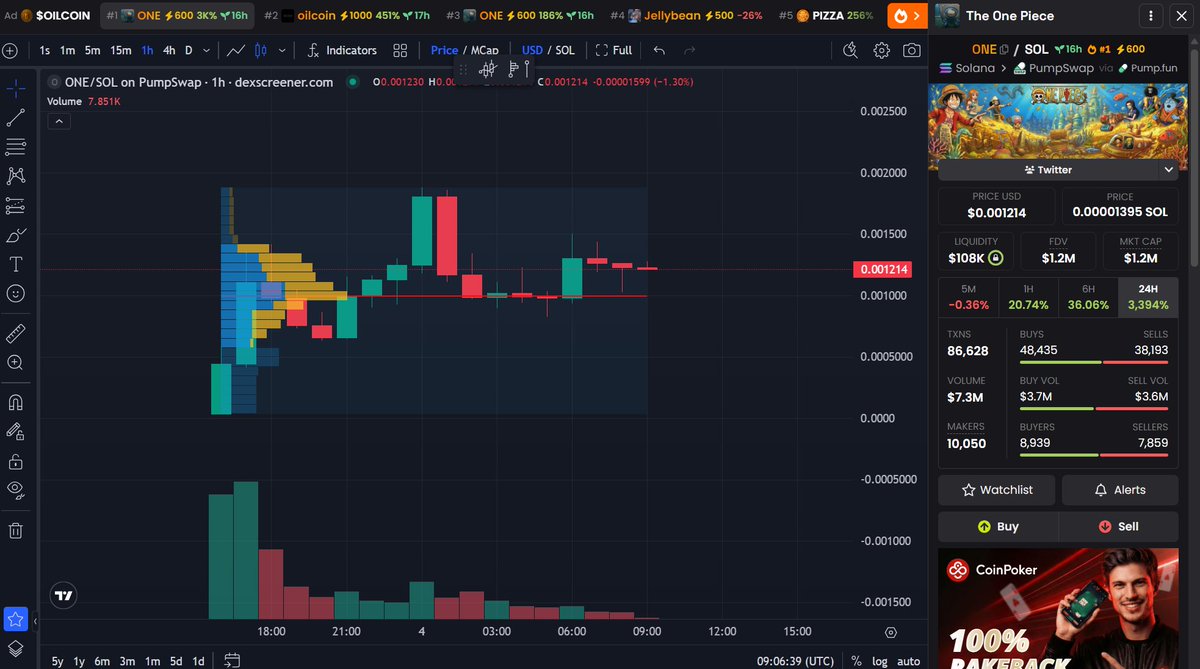Add token to Watchlist

pyautogui.click(x=997, y=490)
